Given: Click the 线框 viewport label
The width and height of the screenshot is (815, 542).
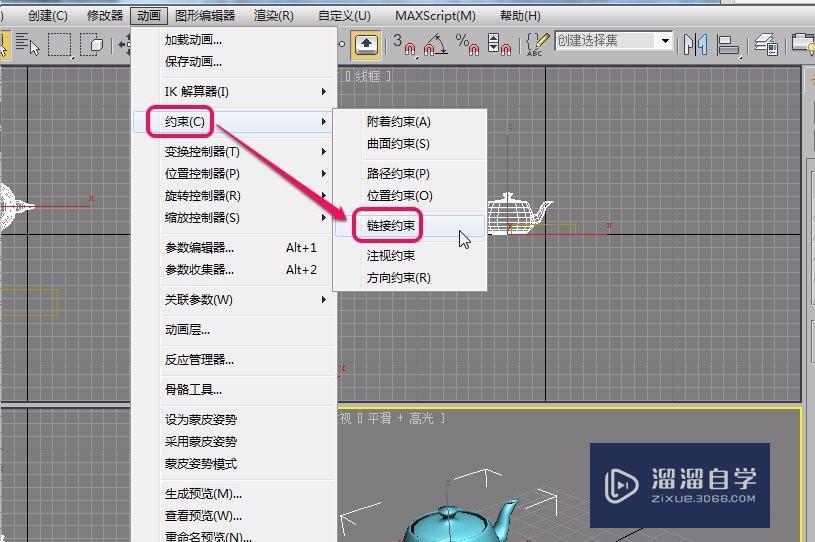Looking at the screenshot, I should click(x=367, y=76).
